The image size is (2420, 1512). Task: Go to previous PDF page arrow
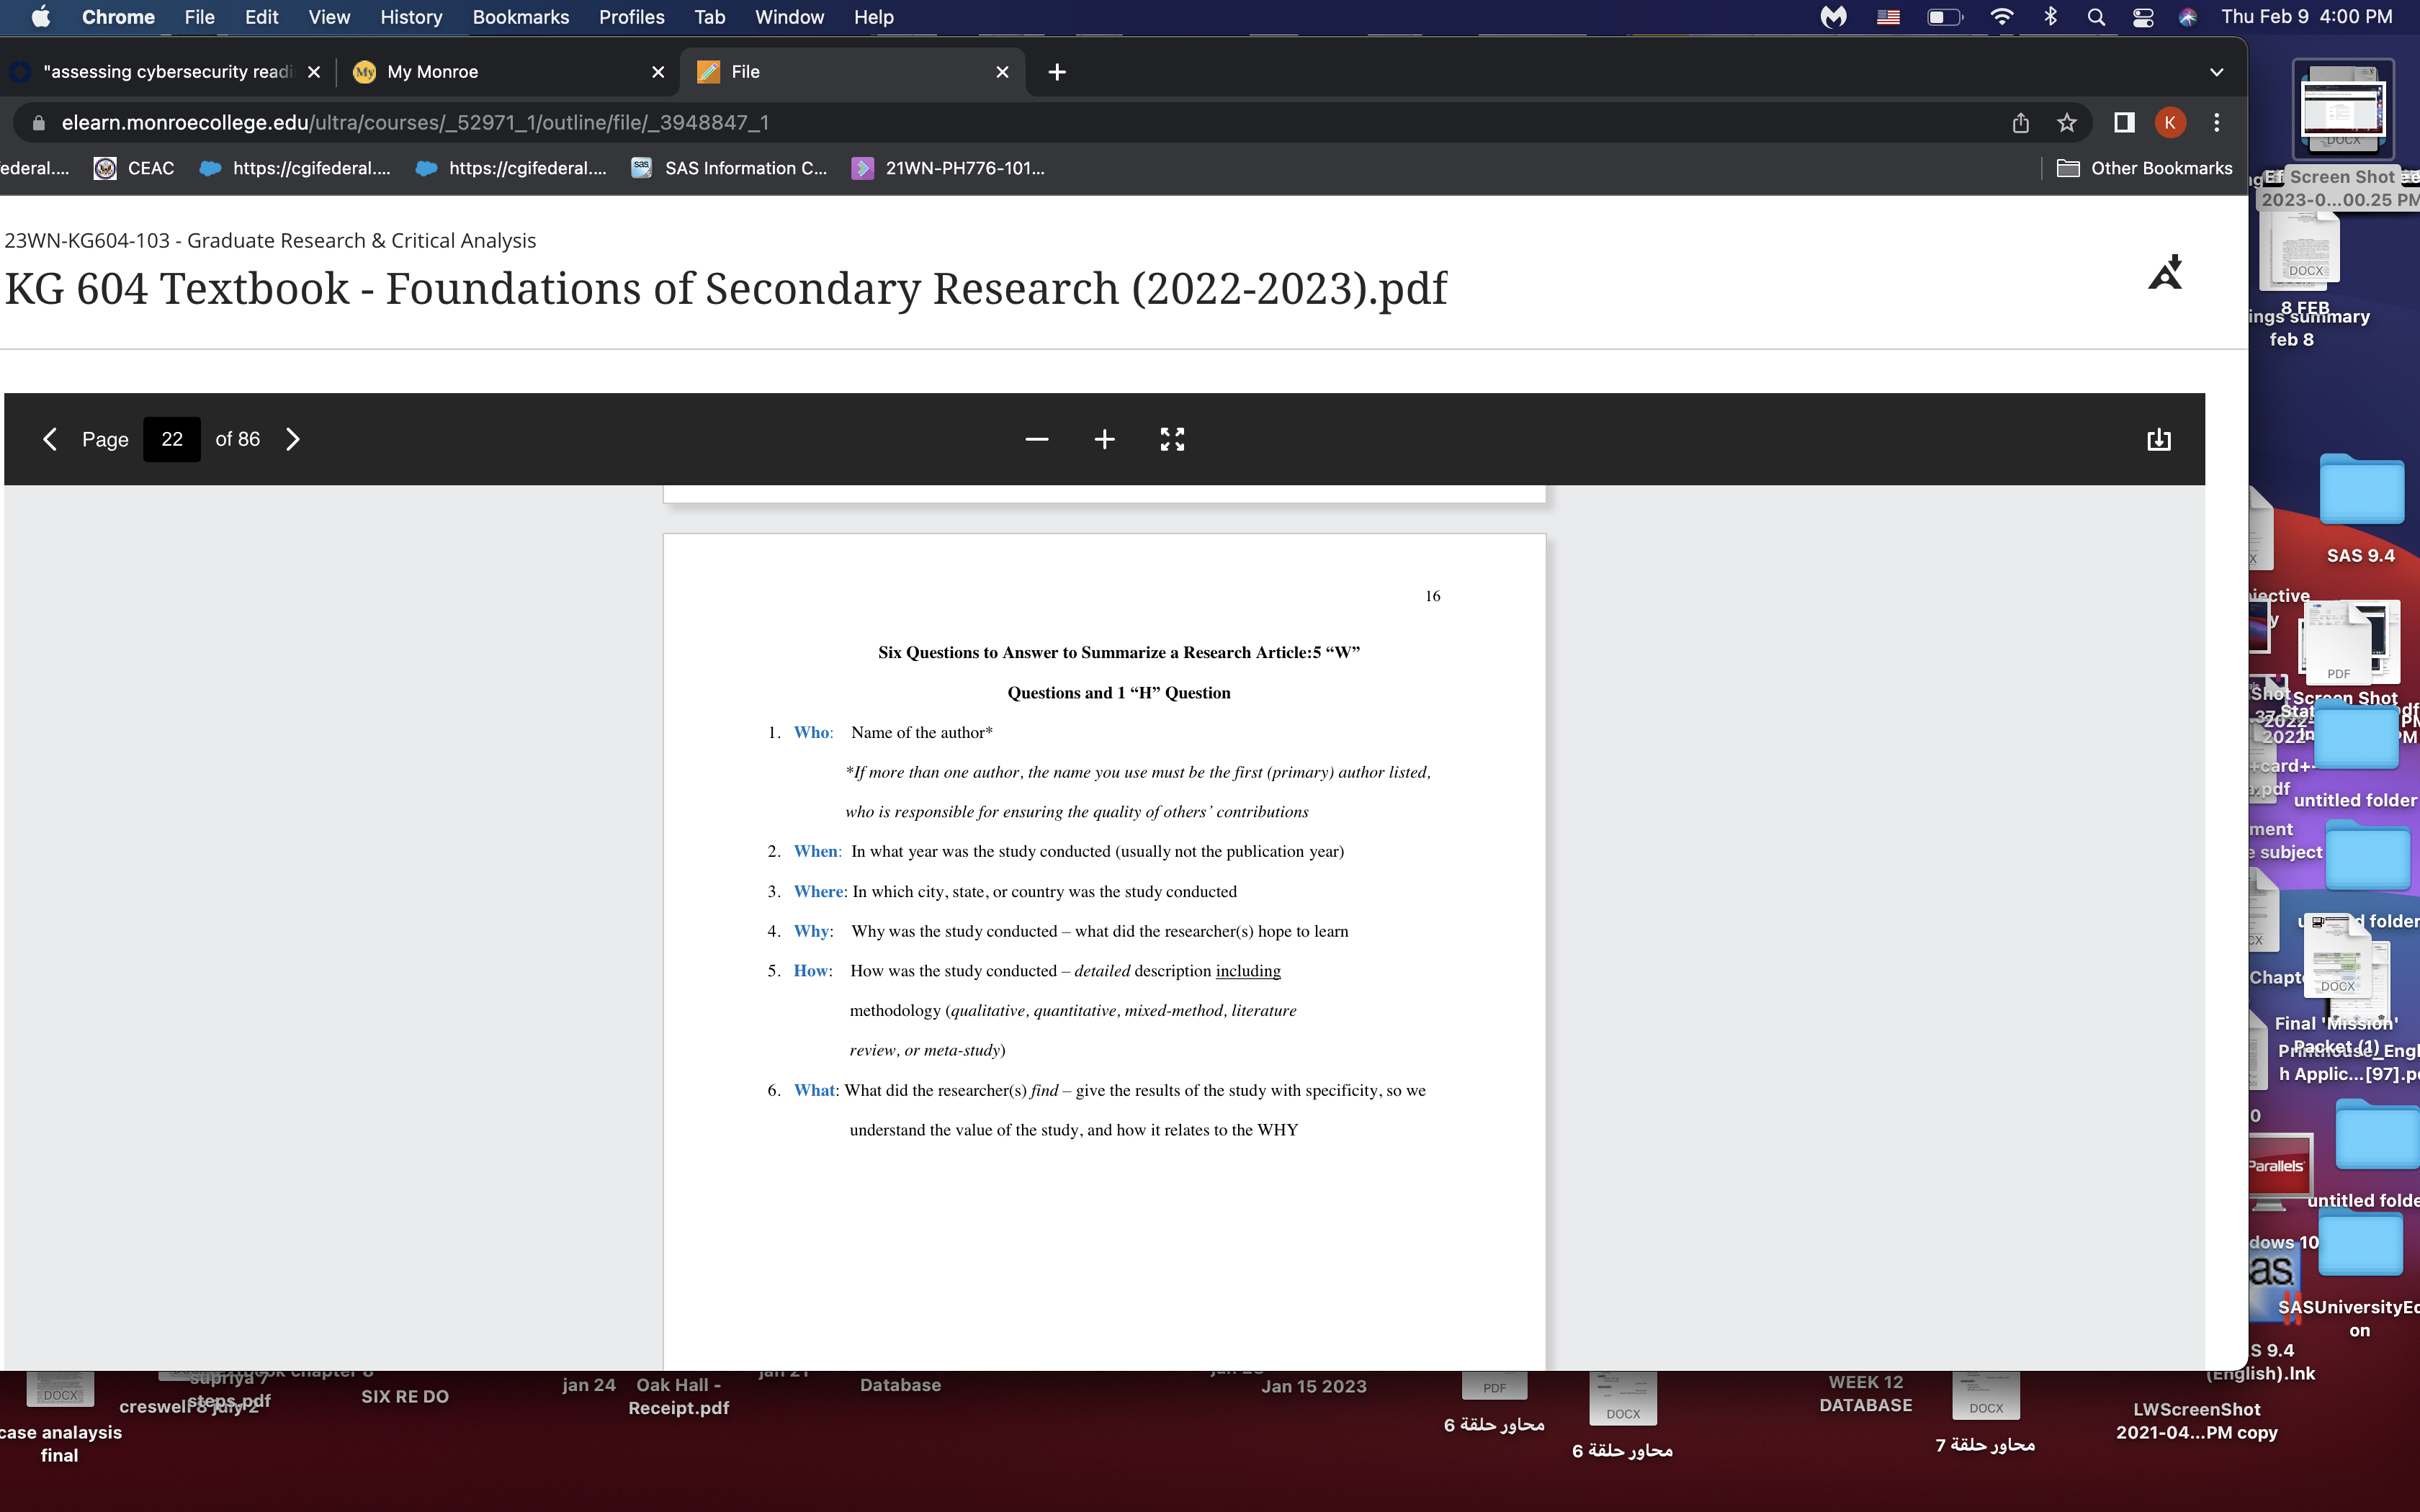click(50, 439)
